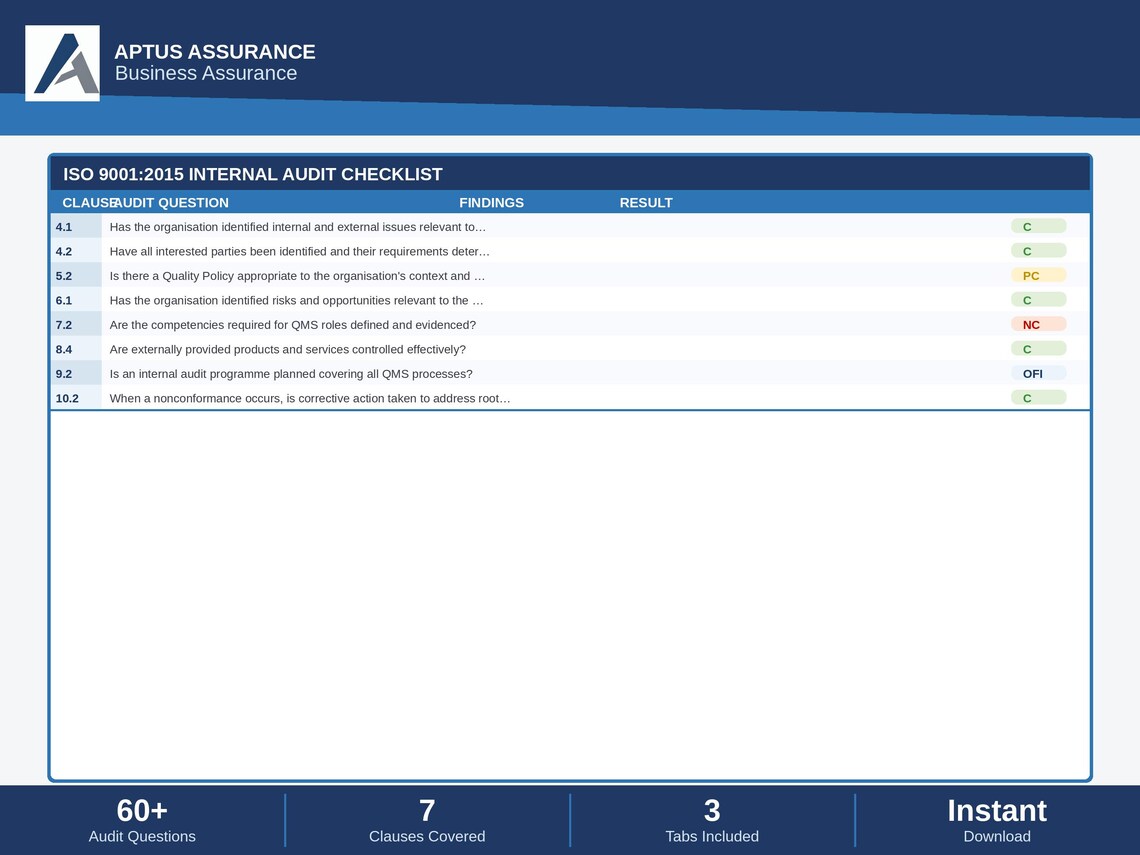Image resolution: width=1140 pixels, height=855 pixels.
Task: Click the C result badge for clause 4.2
Action: pyautogui.click(x=1038, y=251)
